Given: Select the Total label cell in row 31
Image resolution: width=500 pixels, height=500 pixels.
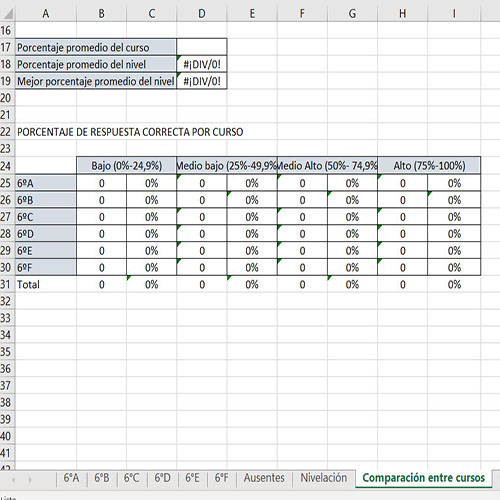Looking at the screenshot, I should point(46,284).
